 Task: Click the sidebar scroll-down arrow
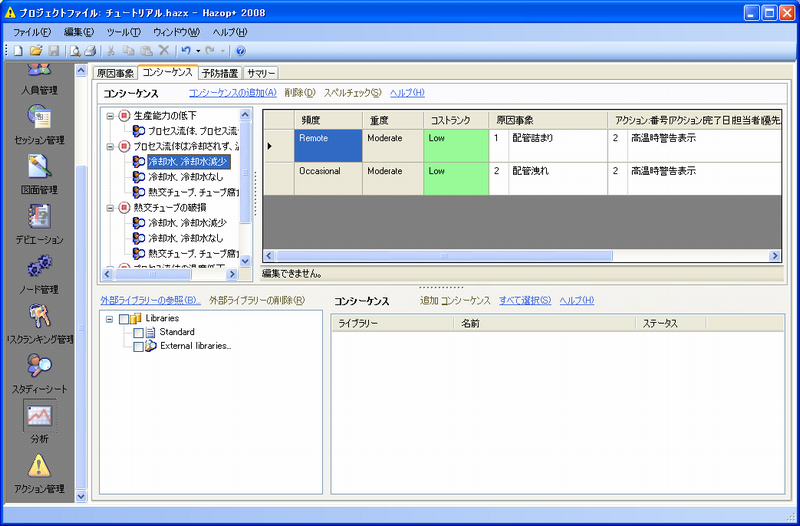point(81,496)
